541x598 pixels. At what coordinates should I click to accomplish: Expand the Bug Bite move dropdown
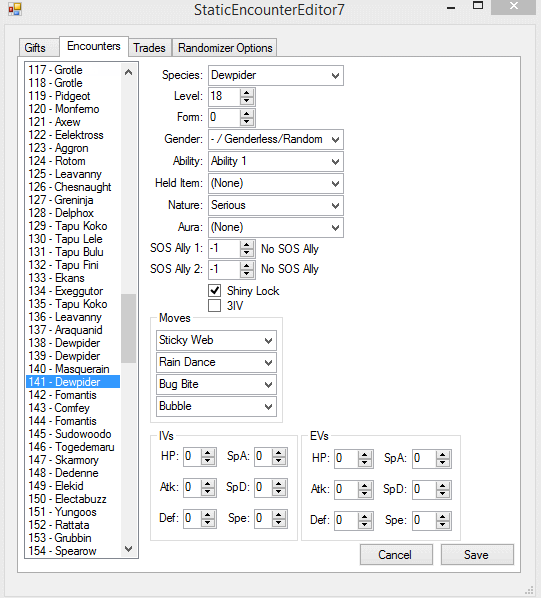pos(268,385)
